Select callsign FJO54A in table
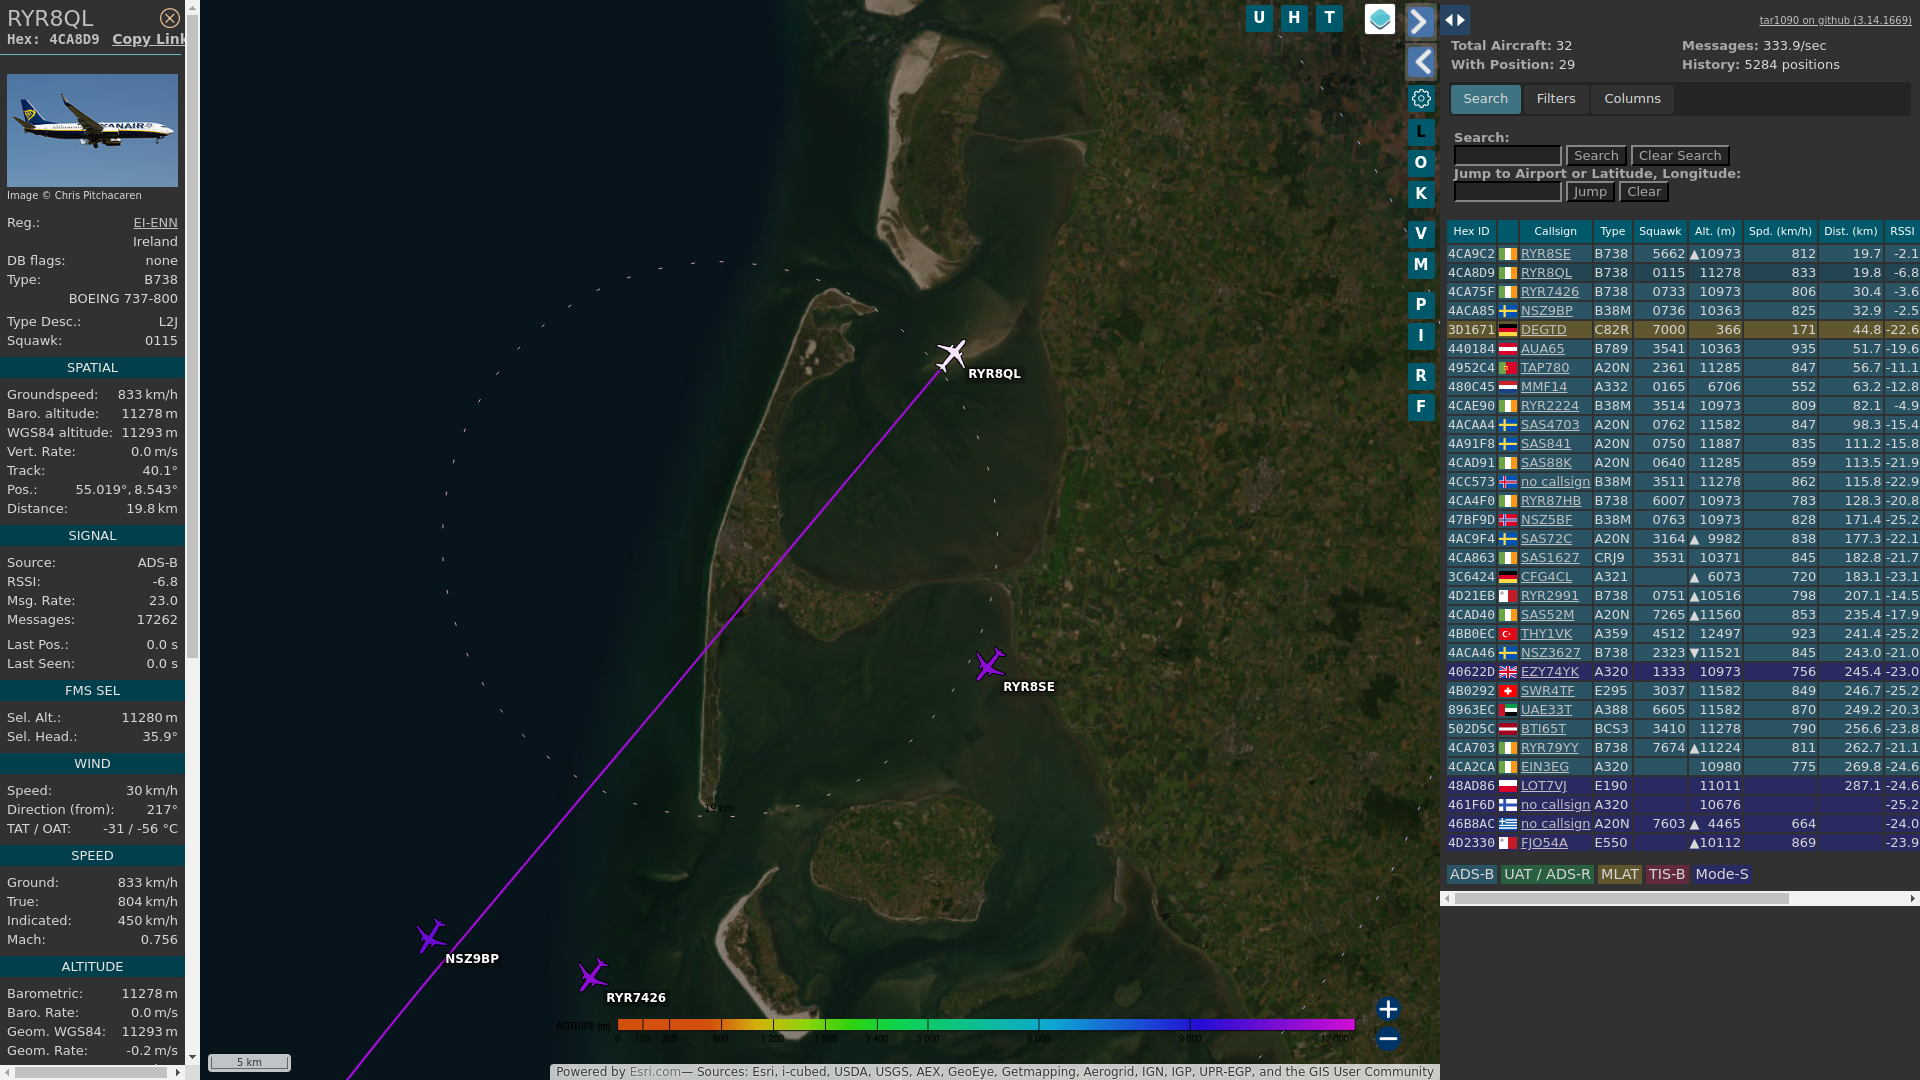Viewport: 1920px width, 1080px height. click(x=1544, y=843)
